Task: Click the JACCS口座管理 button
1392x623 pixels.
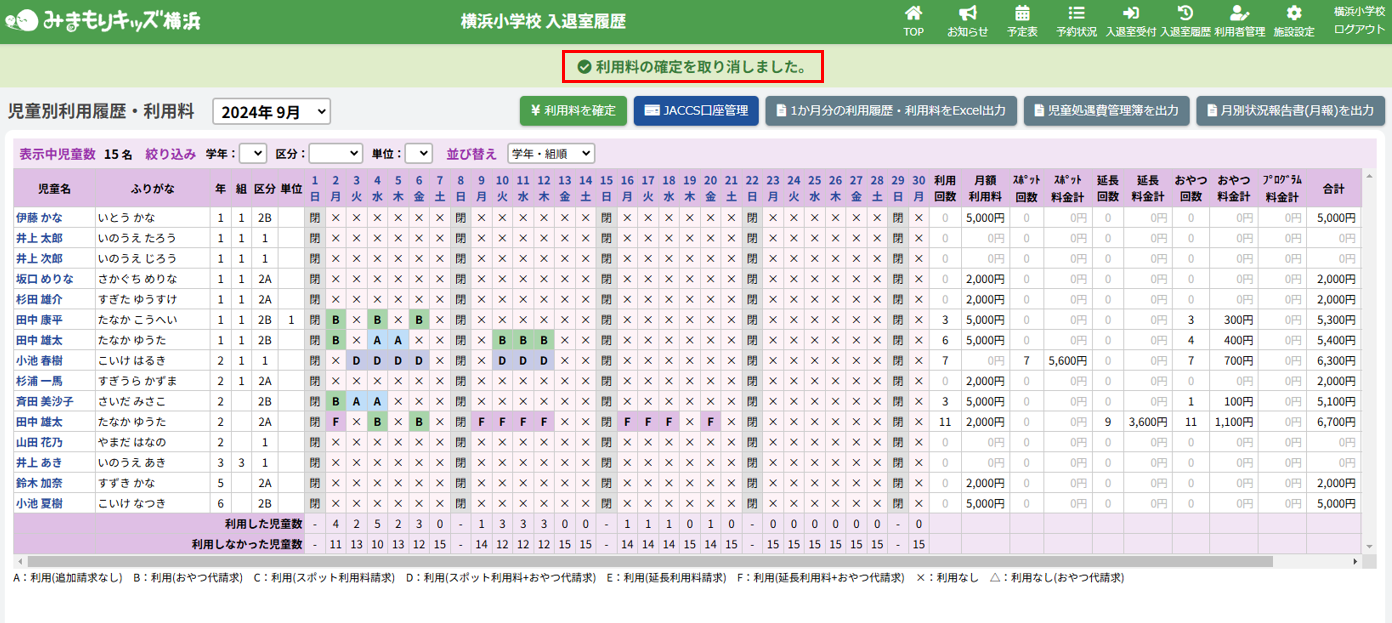Action: pos(696,111)
